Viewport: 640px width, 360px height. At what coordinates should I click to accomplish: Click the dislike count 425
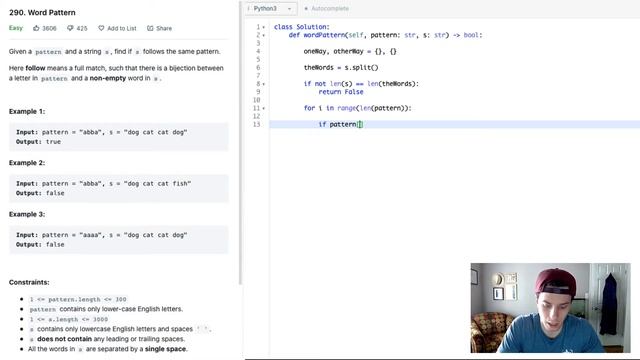click(x=82, y=28)
